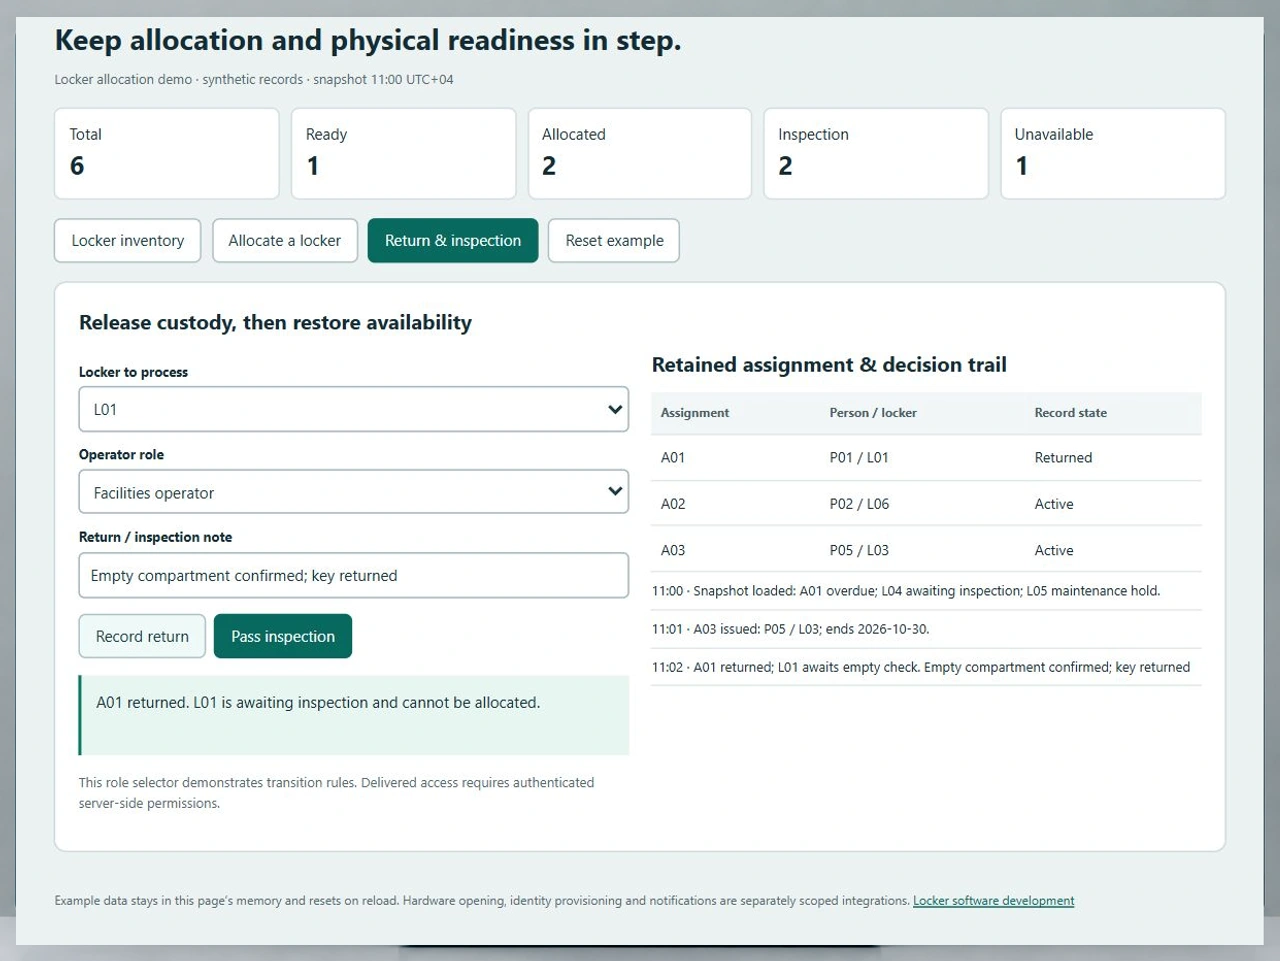Click the Unavailable count card
Screen dimensions: 1280x961
click(1113, 154)
